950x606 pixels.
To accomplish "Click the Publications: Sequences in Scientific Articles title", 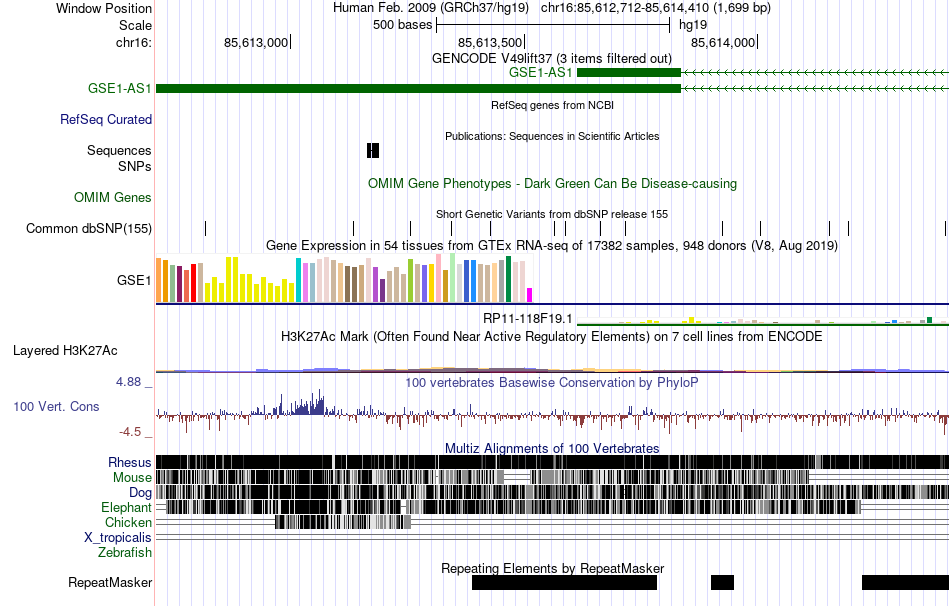I will coord(552,136).
